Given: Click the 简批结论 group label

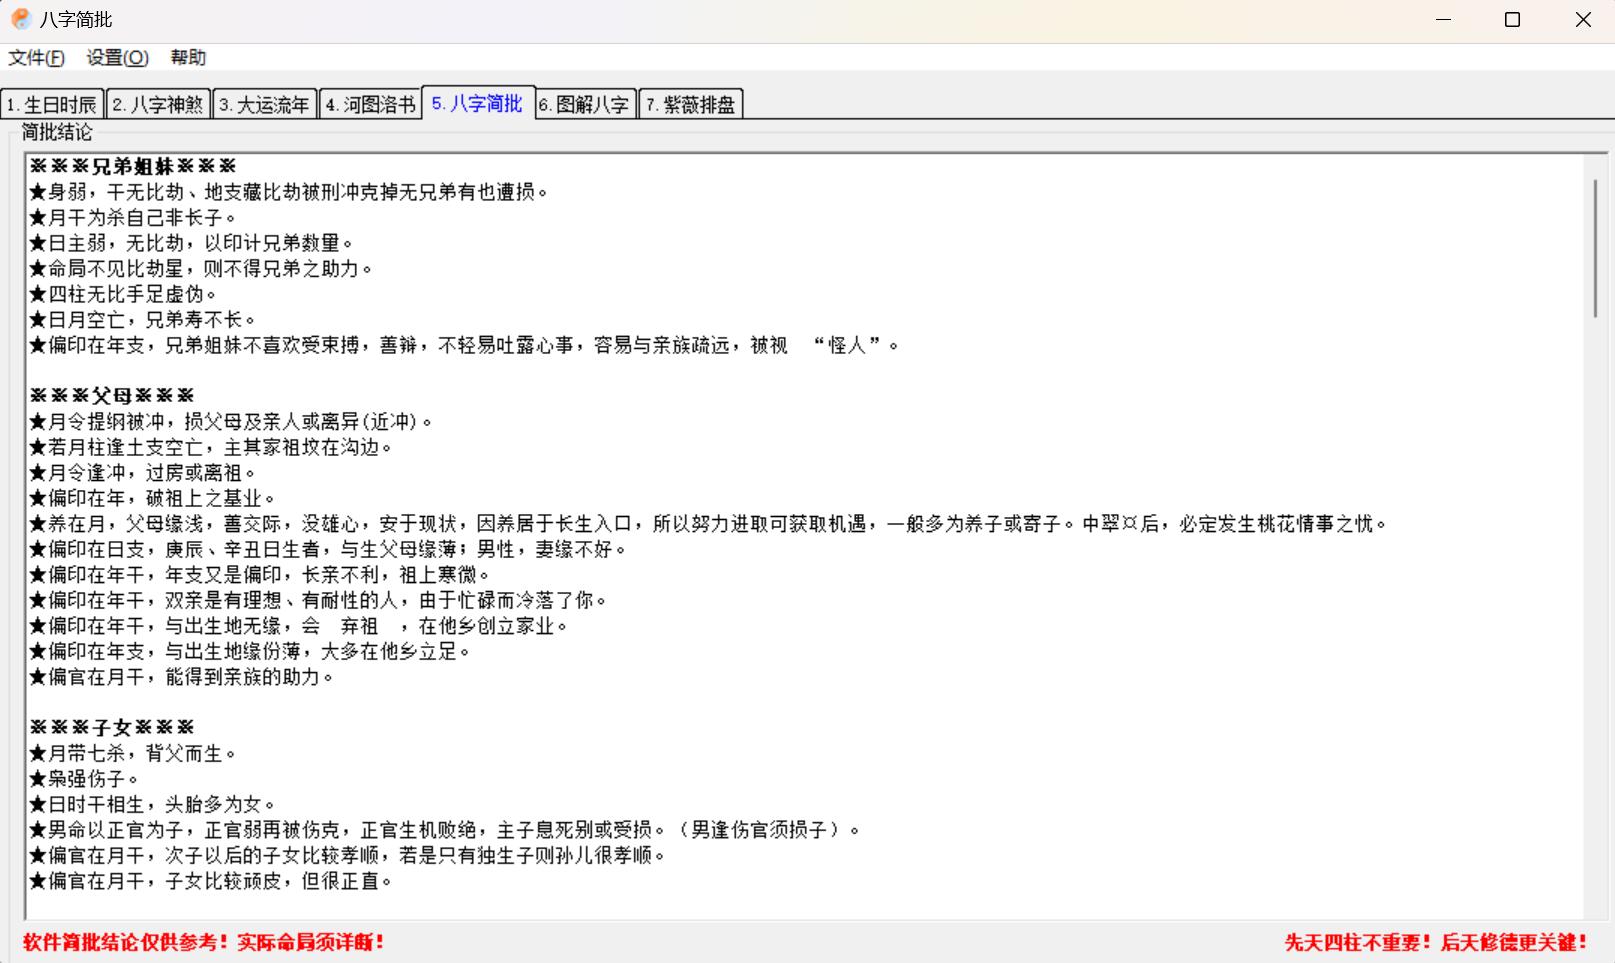Looking at the screenshot, I should pyautogui.click(x=57, y=132).
